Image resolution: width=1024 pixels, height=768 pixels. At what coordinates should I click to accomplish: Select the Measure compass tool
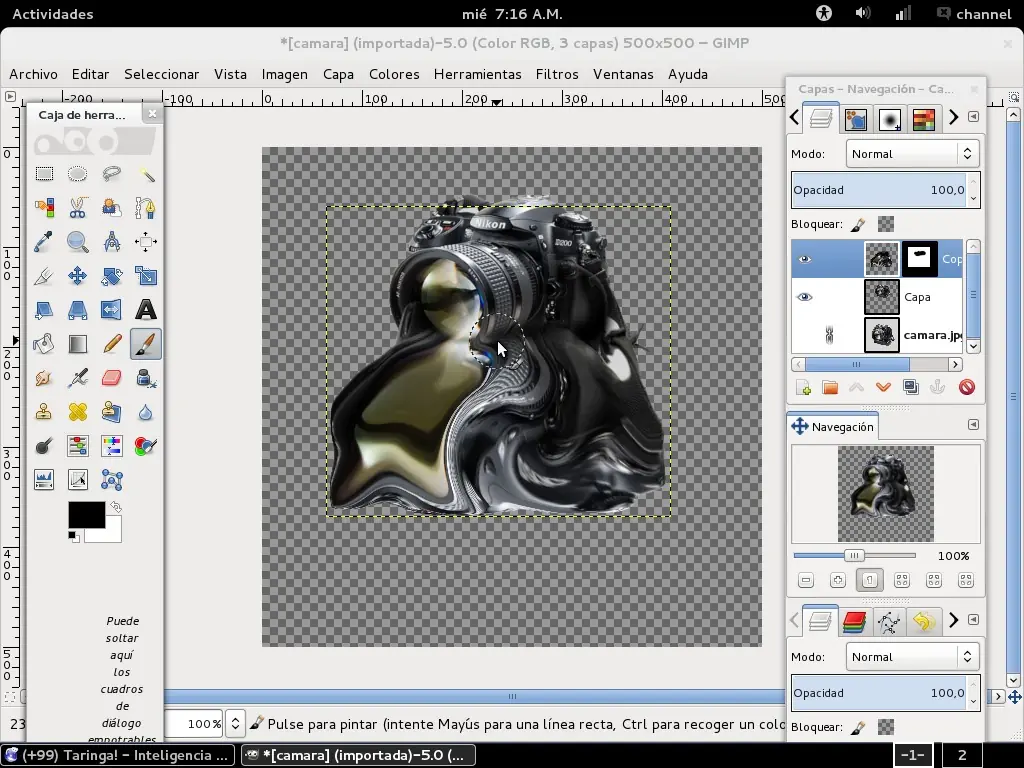coord(112,242)
